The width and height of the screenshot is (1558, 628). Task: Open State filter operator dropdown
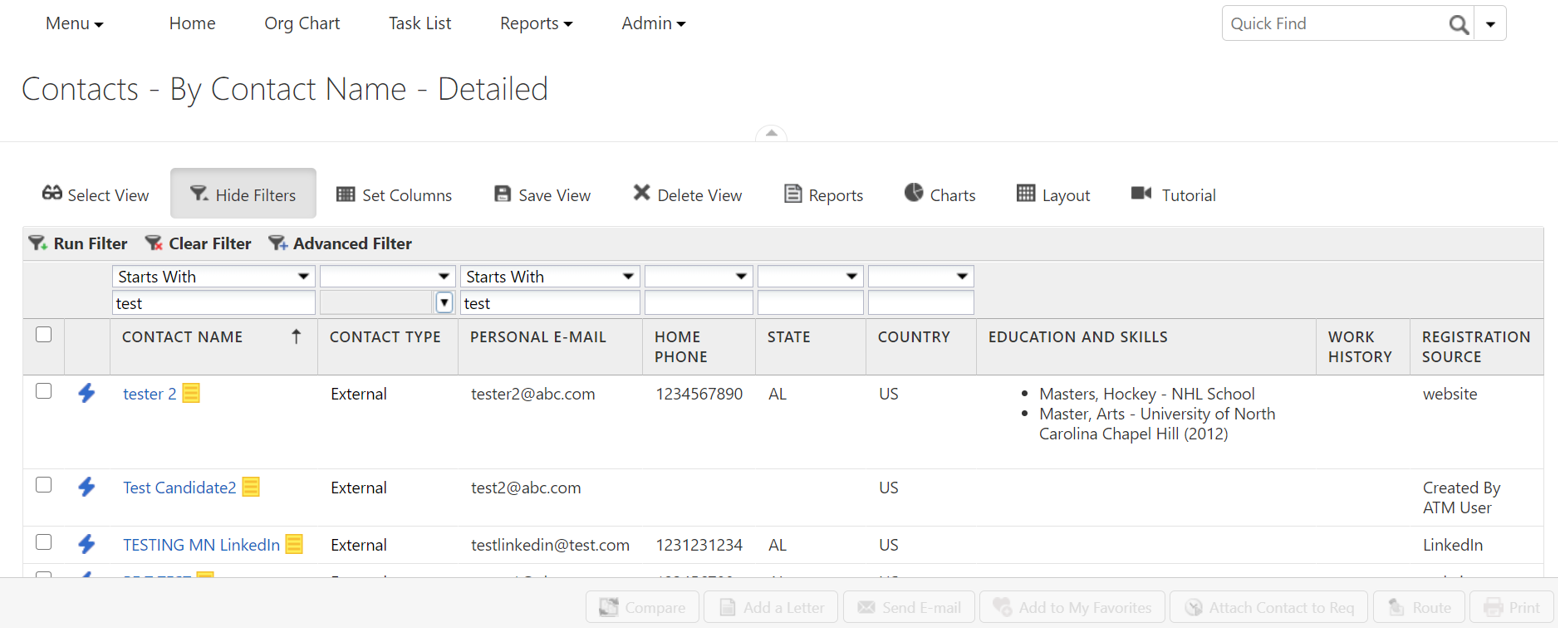[810, 276]
